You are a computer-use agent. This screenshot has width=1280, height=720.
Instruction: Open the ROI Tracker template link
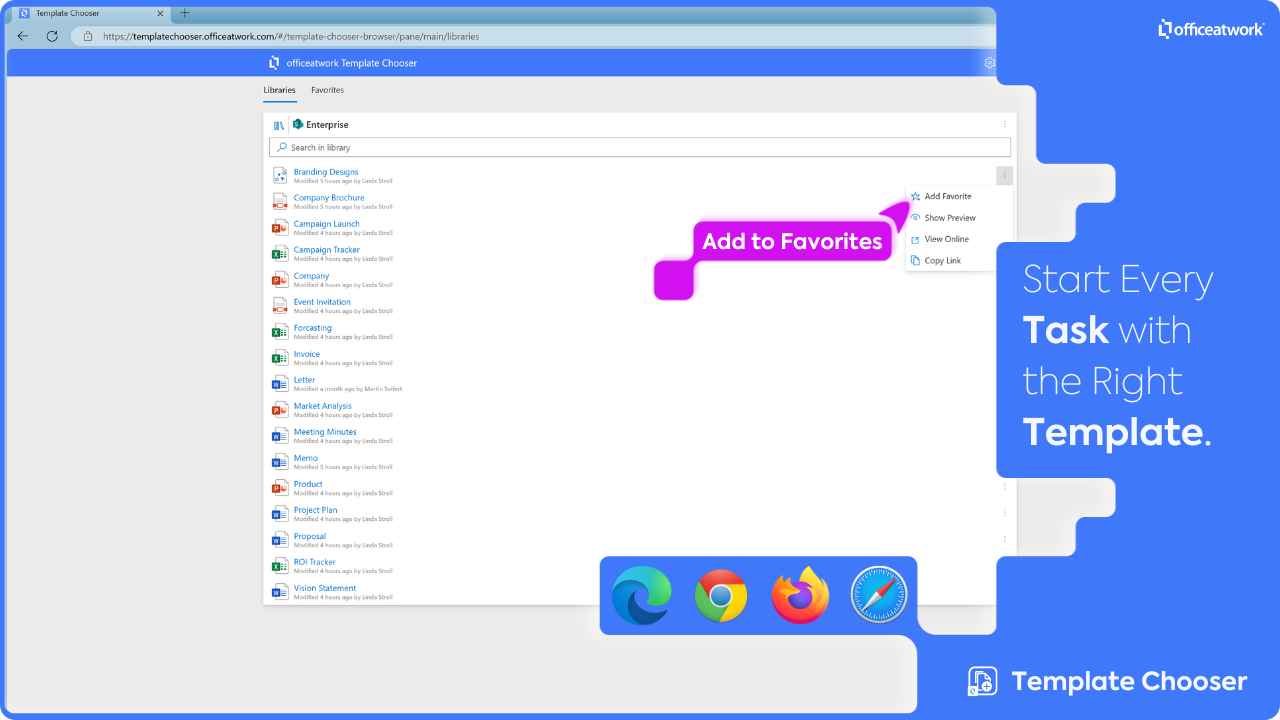[x=315, y=562]
